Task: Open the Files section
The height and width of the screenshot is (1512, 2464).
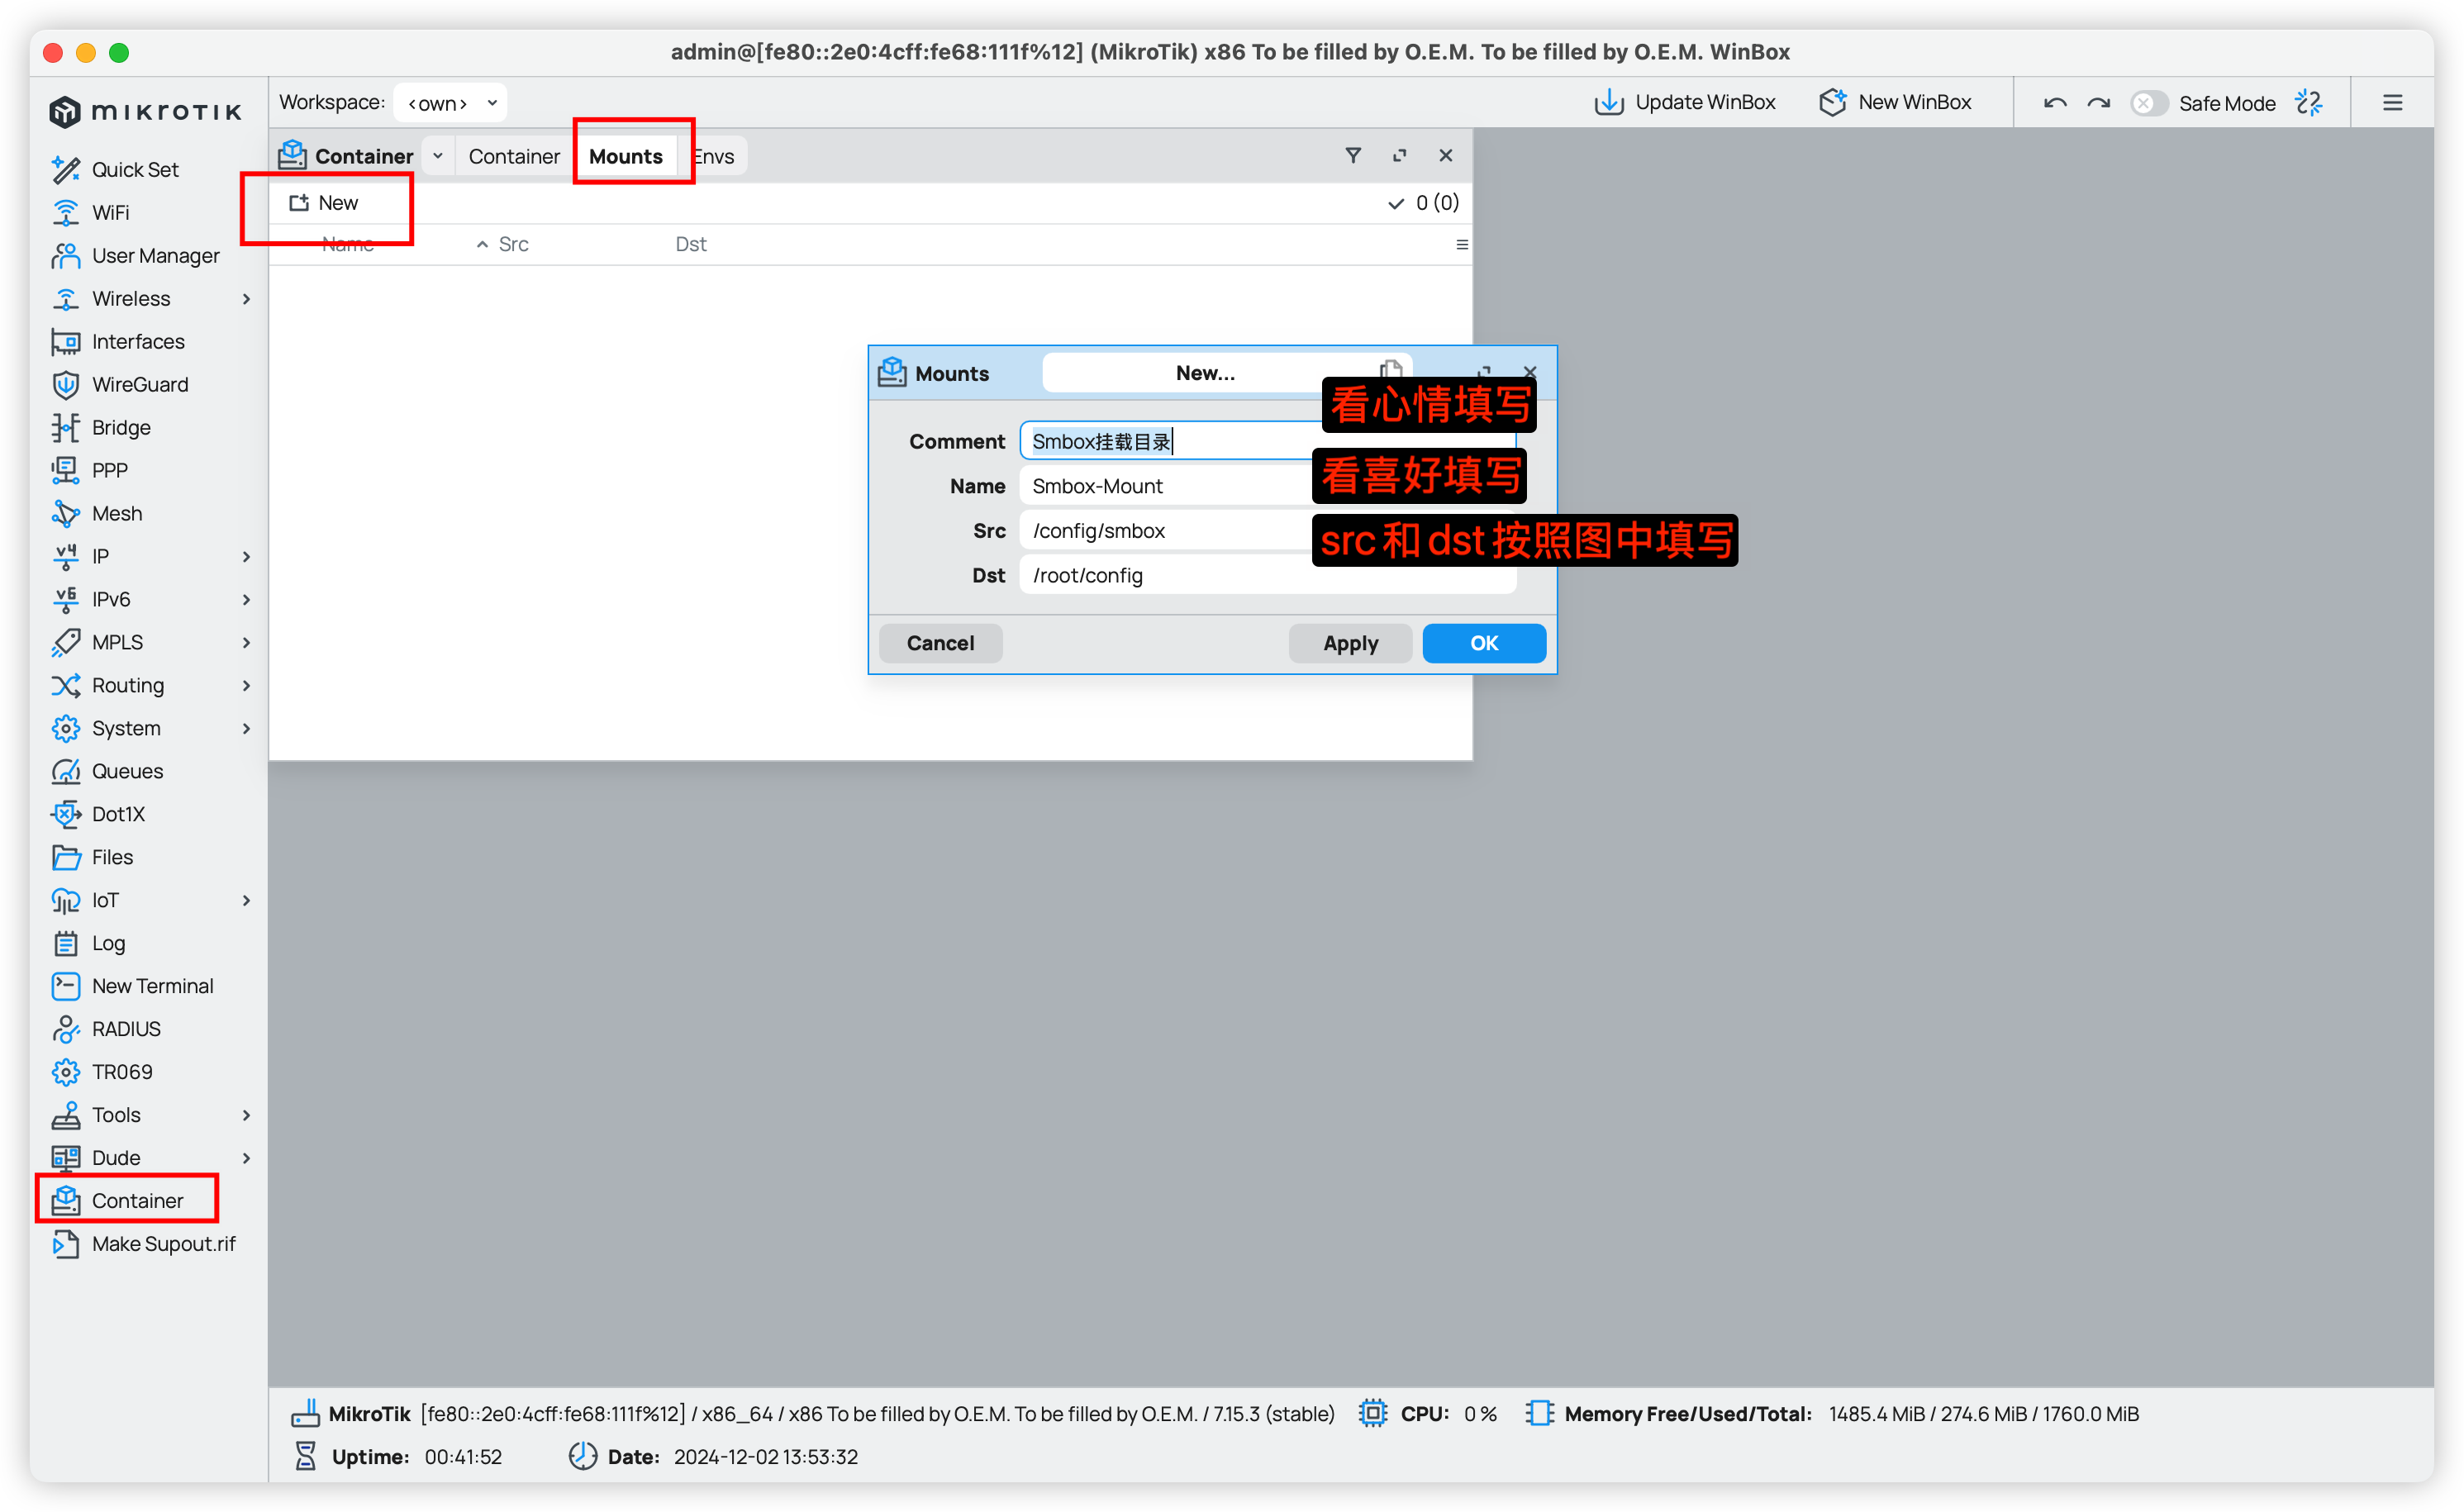Action: (112, 857)
